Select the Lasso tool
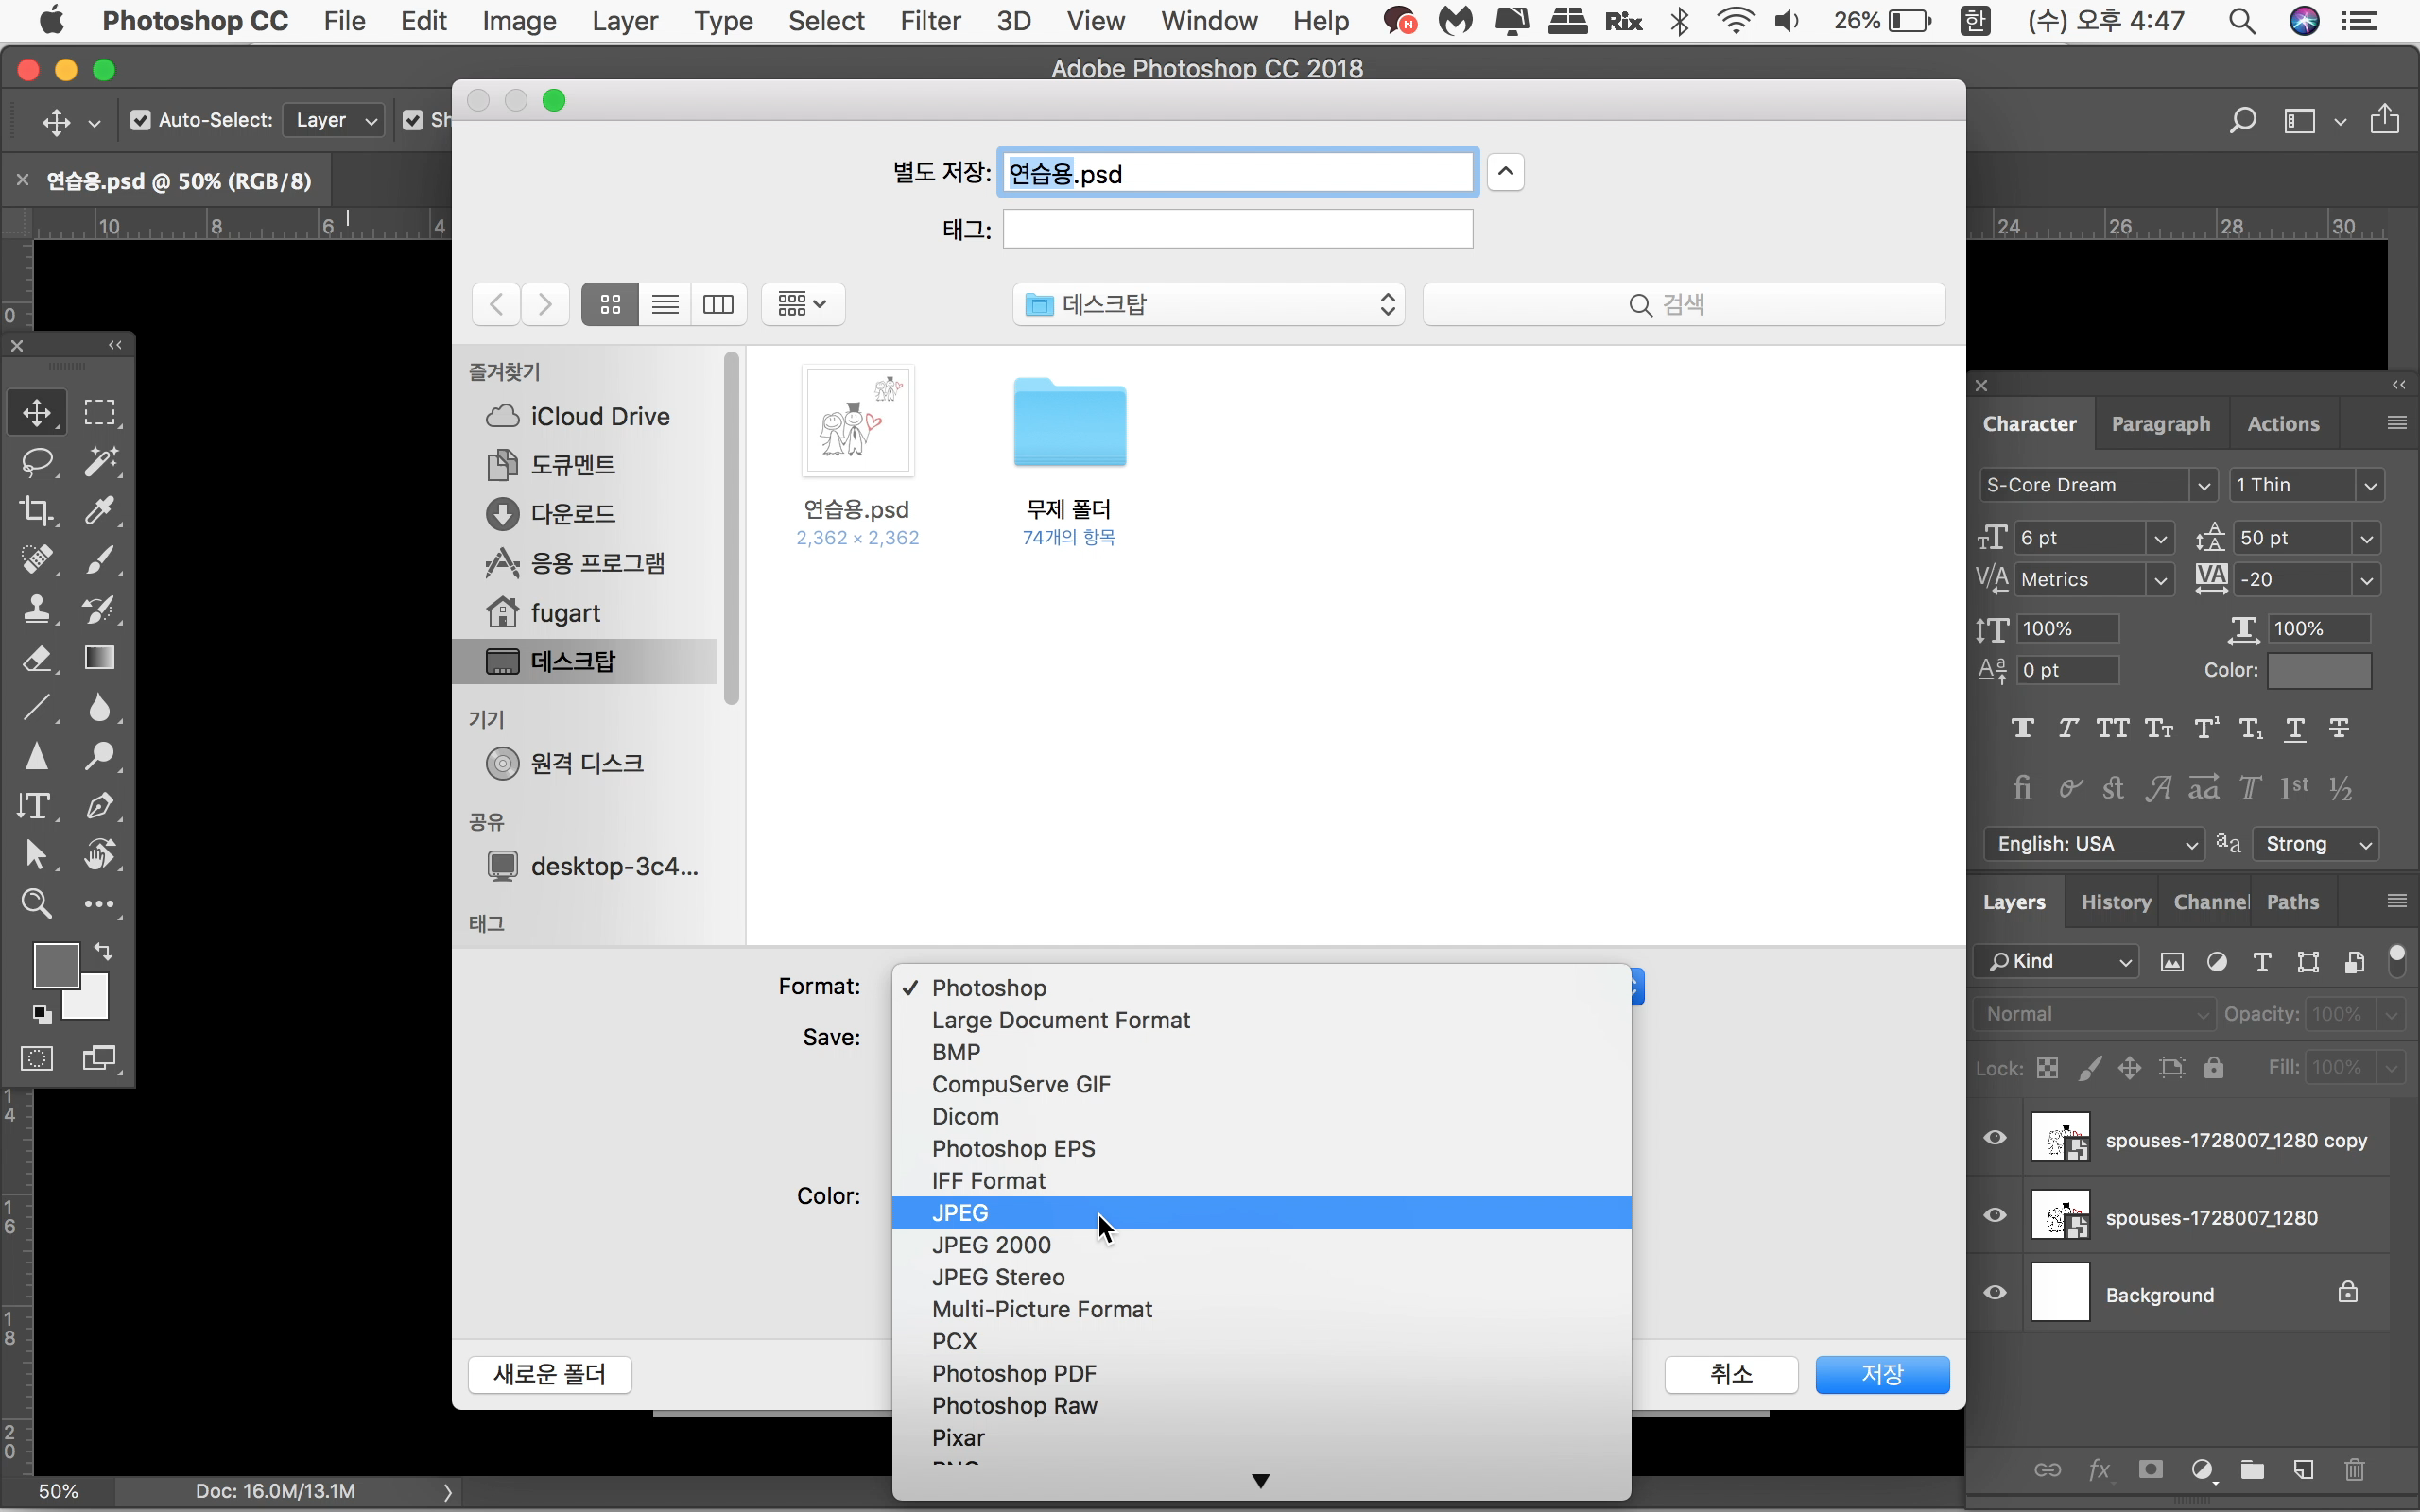The height and width of the screenshot is (1512, 2420). [x=38, y=461]
